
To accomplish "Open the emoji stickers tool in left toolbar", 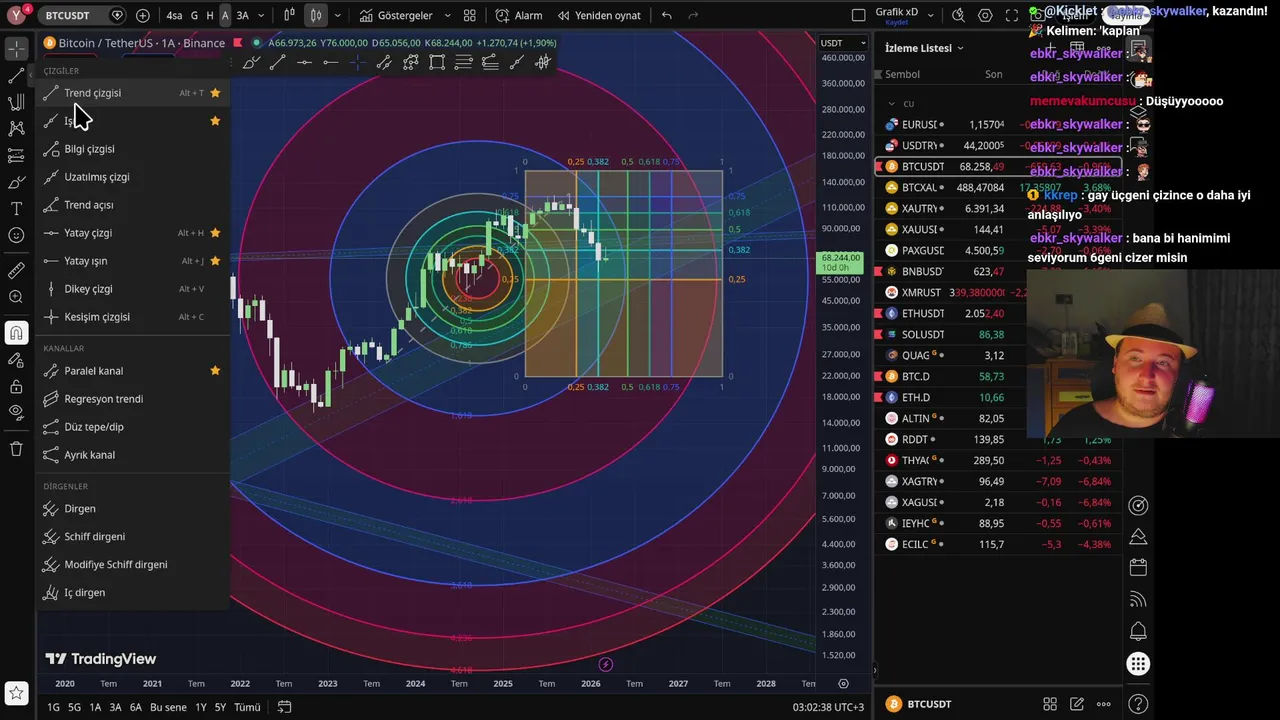I will pyautogui.click(x=16, y=236).
